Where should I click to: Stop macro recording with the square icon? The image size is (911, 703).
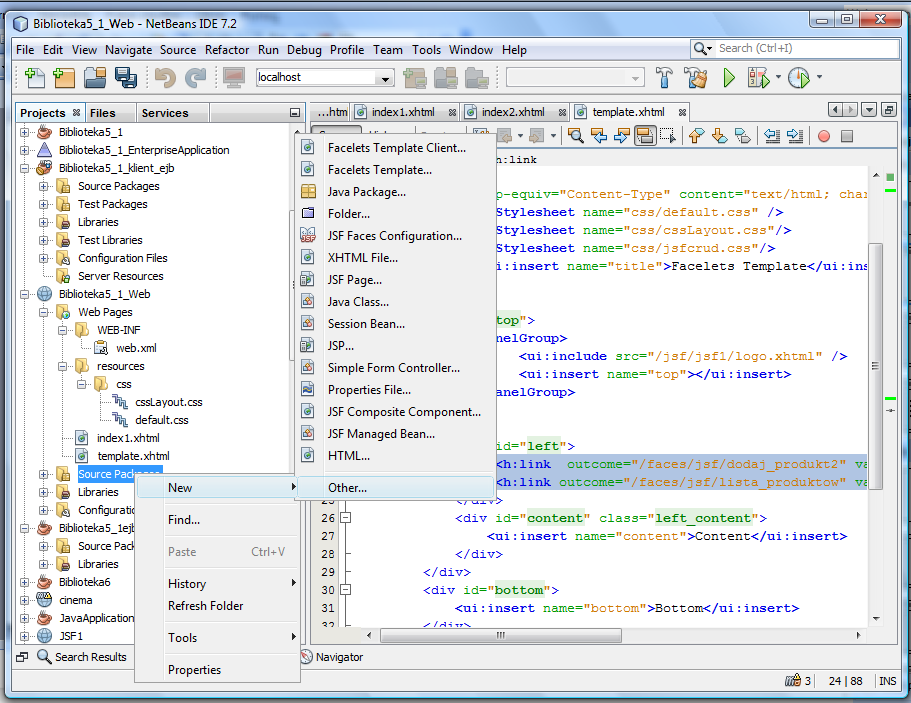(847, 136)
